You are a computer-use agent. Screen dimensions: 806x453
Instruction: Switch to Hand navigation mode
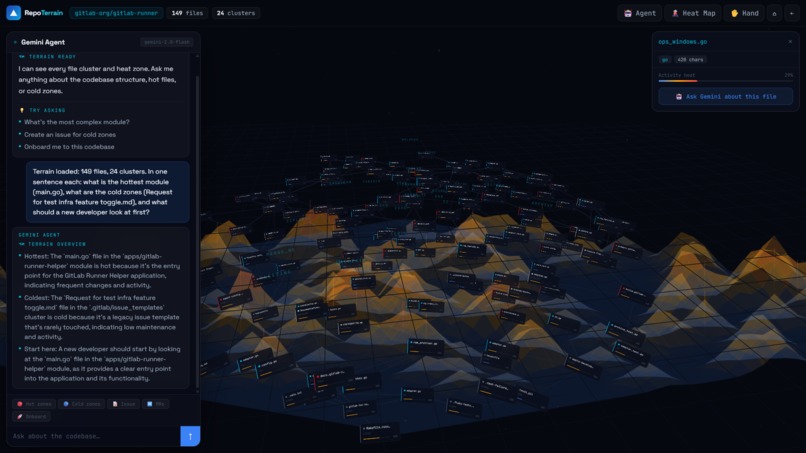click(744, 13)
